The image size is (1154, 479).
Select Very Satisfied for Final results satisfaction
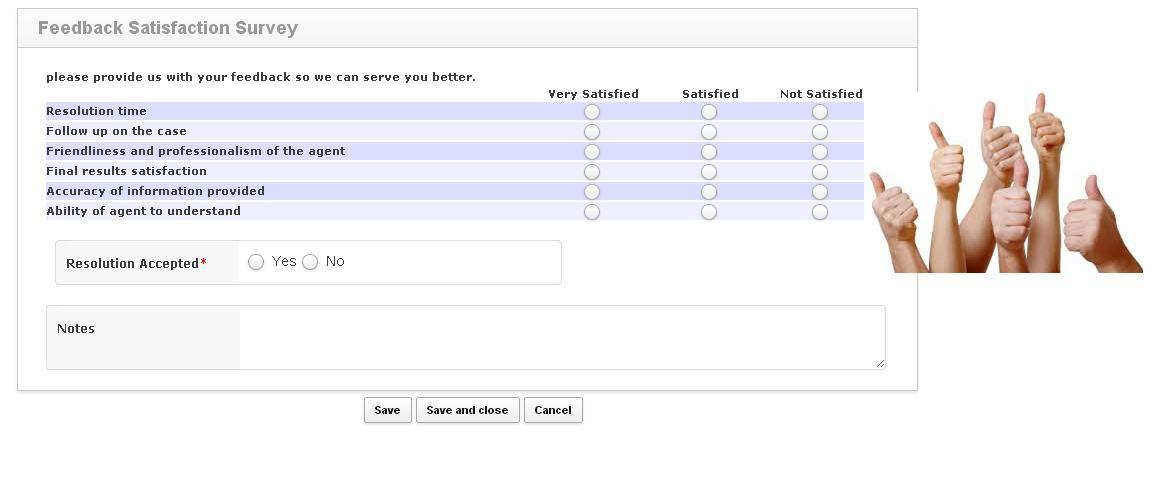592,172
